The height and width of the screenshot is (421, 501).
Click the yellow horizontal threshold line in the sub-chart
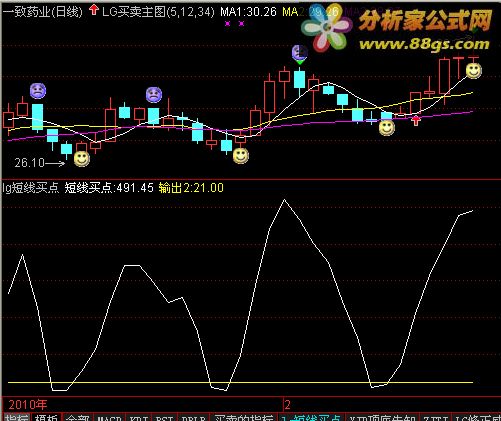click(x=240, y=382)
